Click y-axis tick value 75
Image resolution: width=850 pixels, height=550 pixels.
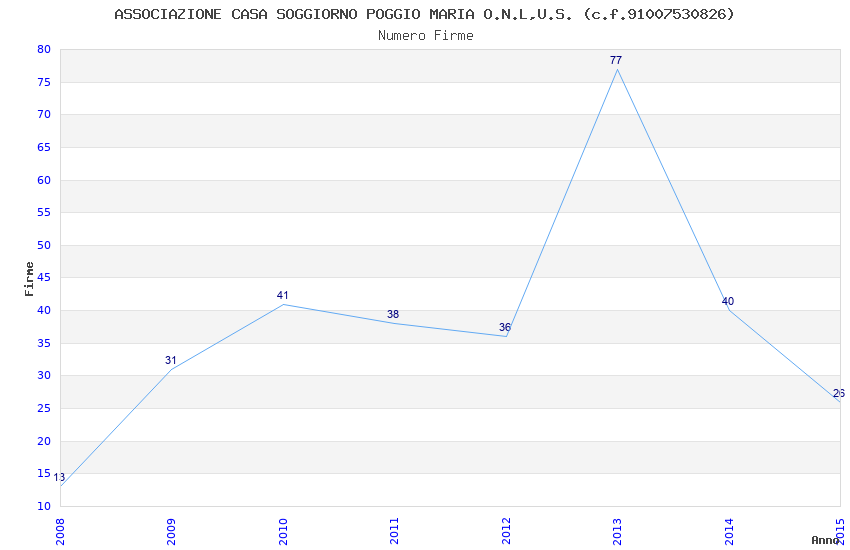[44, 82]
